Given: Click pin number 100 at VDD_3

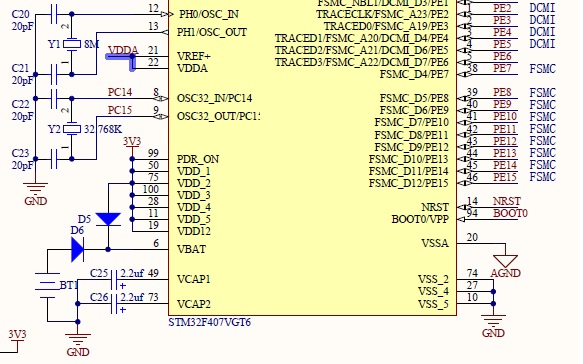Looking at the screenshot, I should coord(151,189).
